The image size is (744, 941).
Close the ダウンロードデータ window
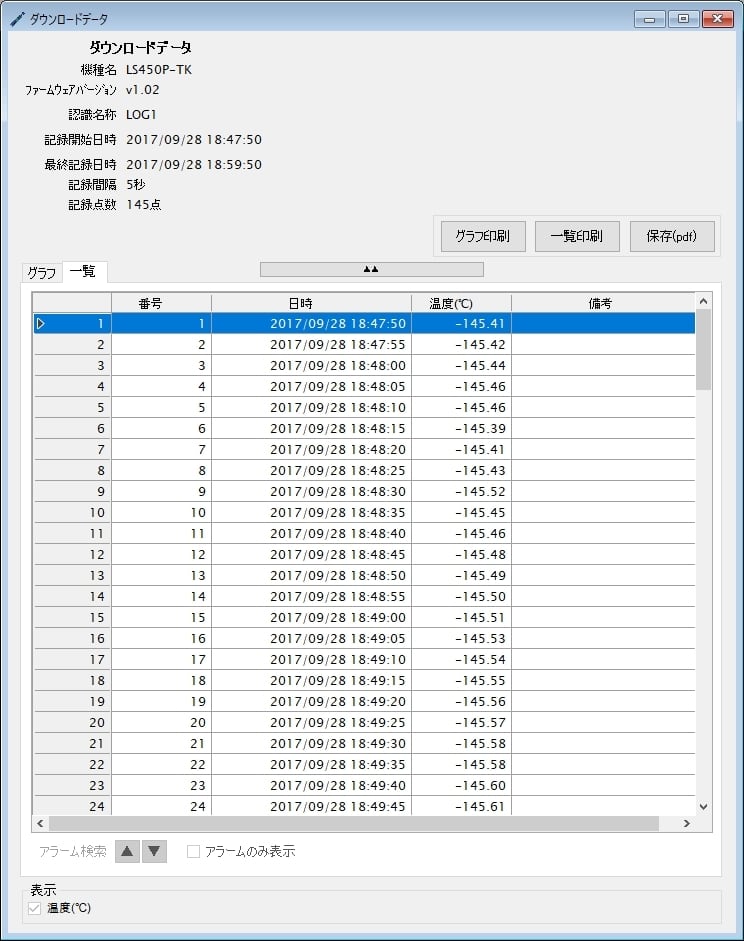click(x=718, y=19)
